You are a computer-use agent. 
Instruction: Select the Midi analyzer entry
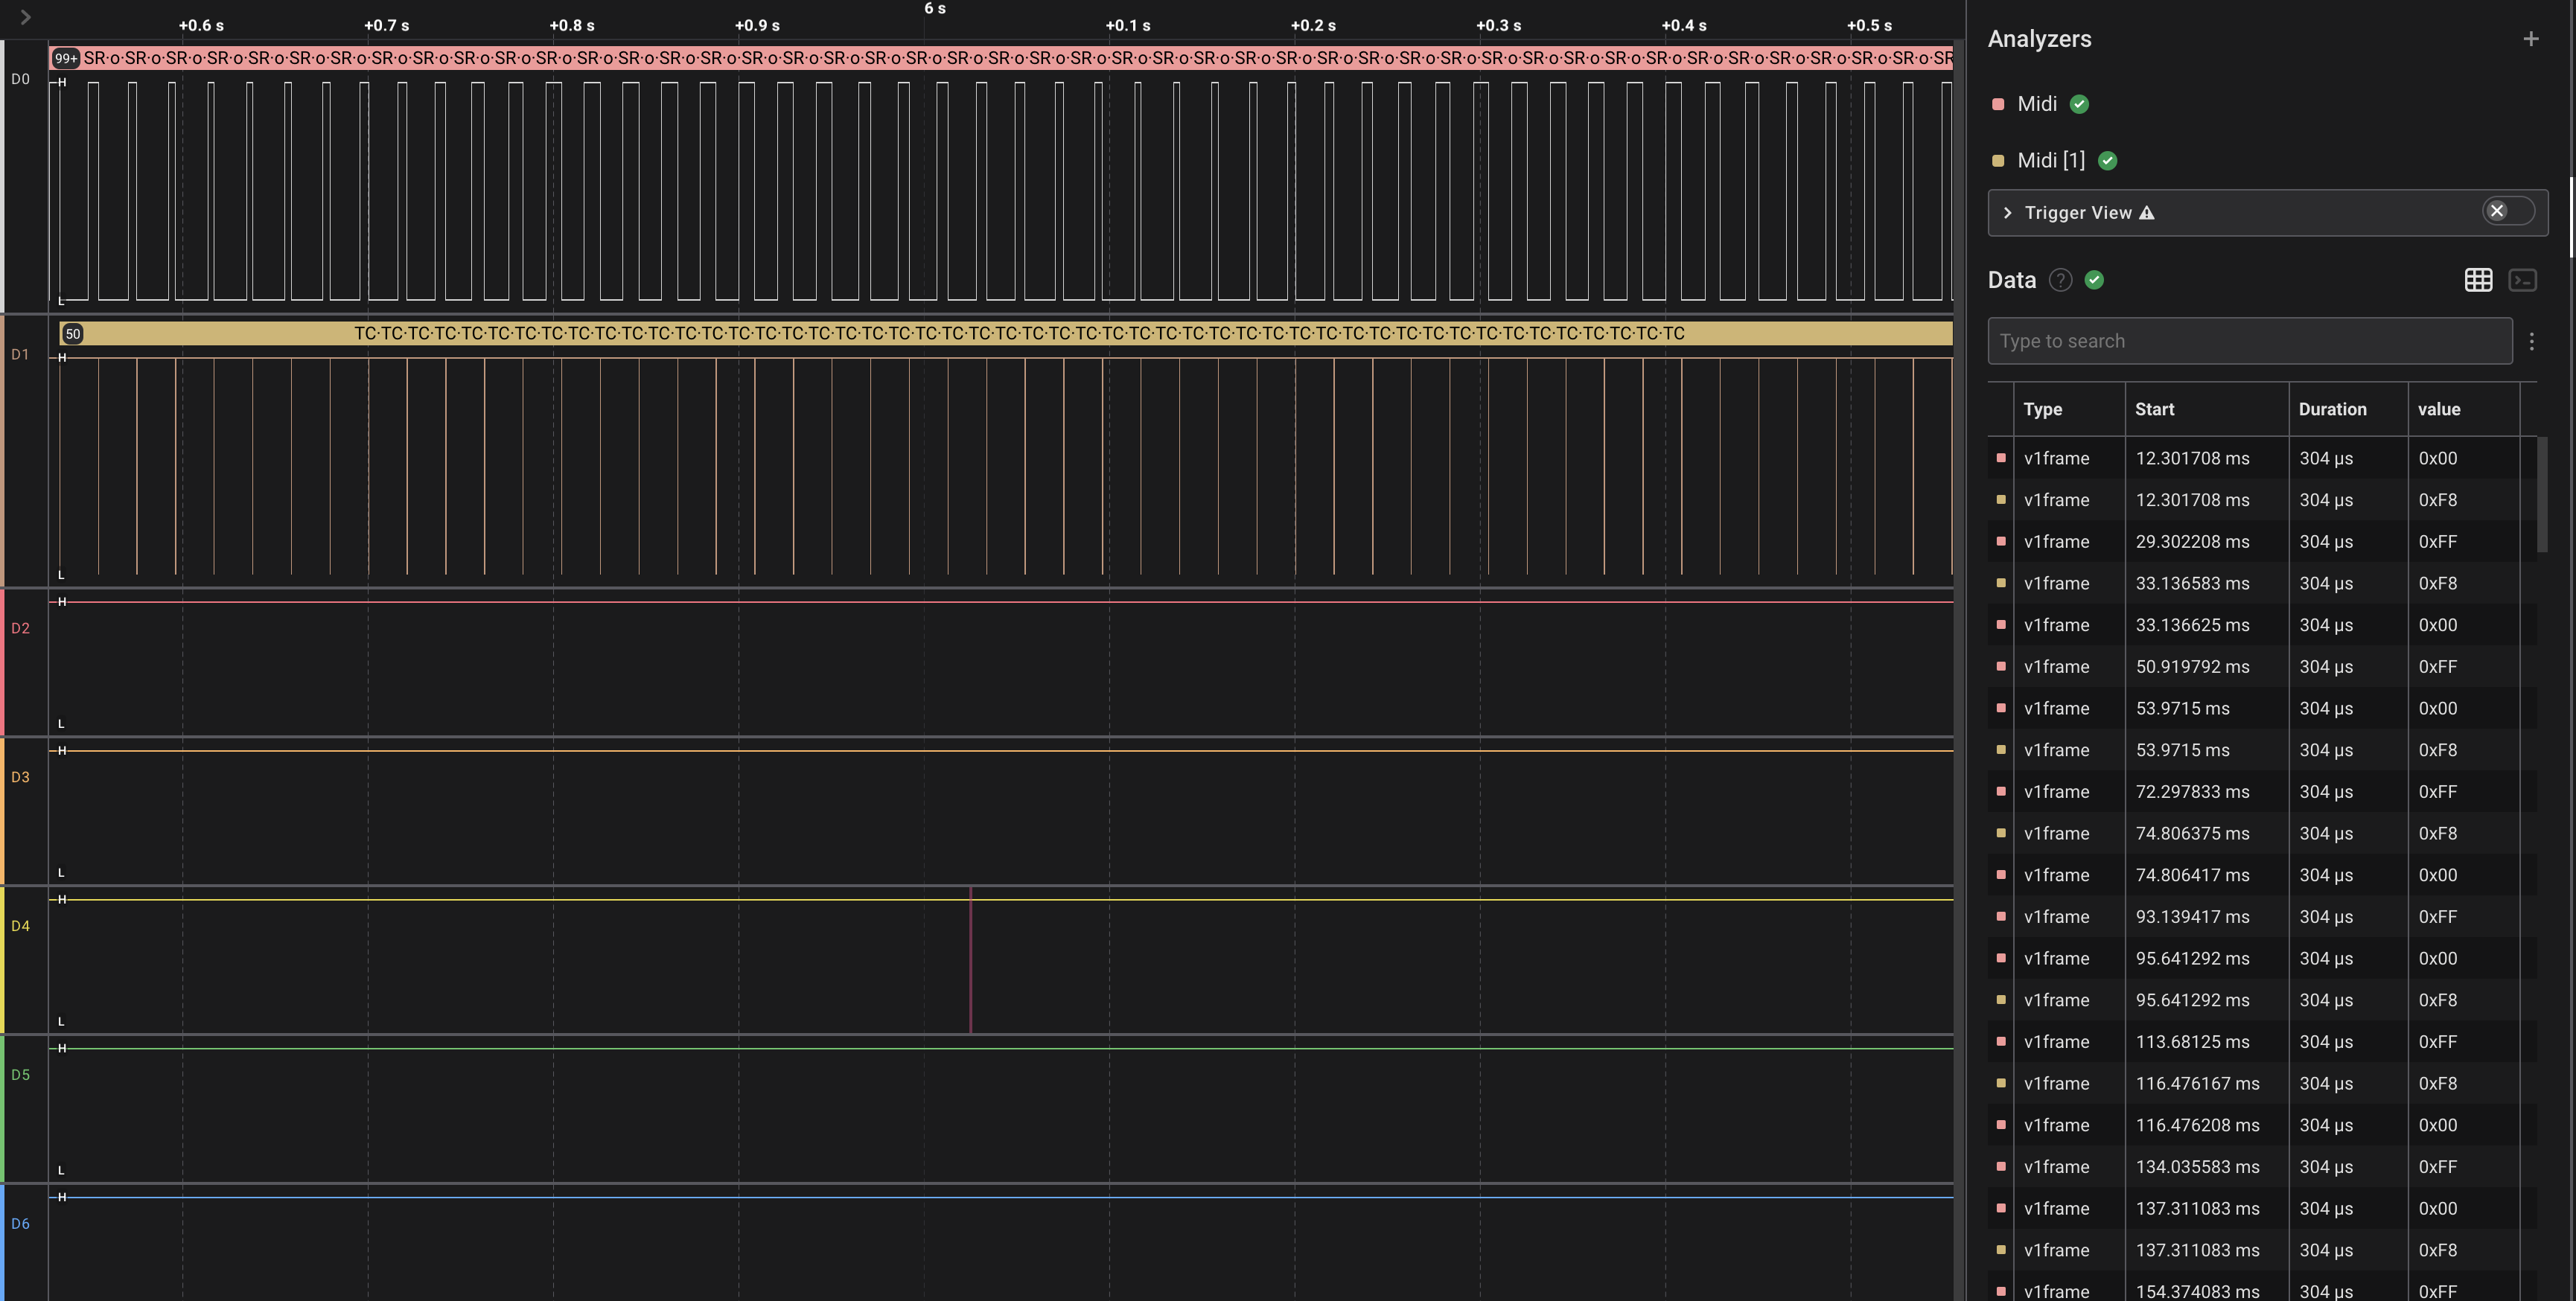point(2036,104)
